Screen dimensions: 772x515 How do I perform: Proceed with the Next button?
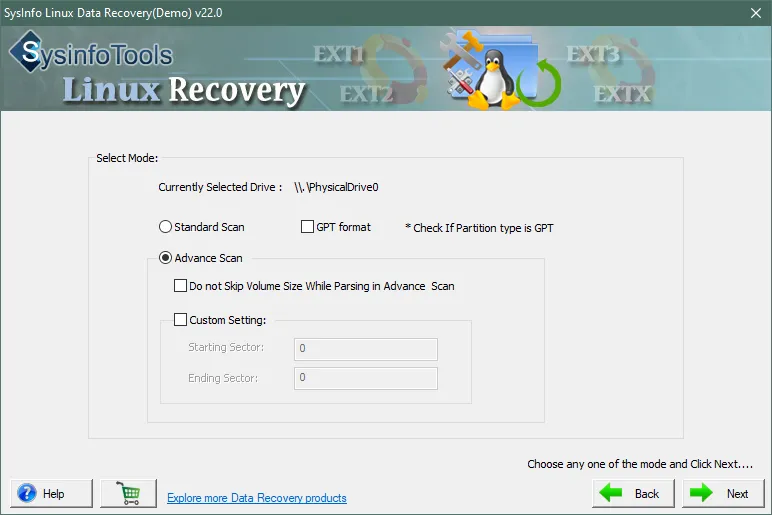723,493
